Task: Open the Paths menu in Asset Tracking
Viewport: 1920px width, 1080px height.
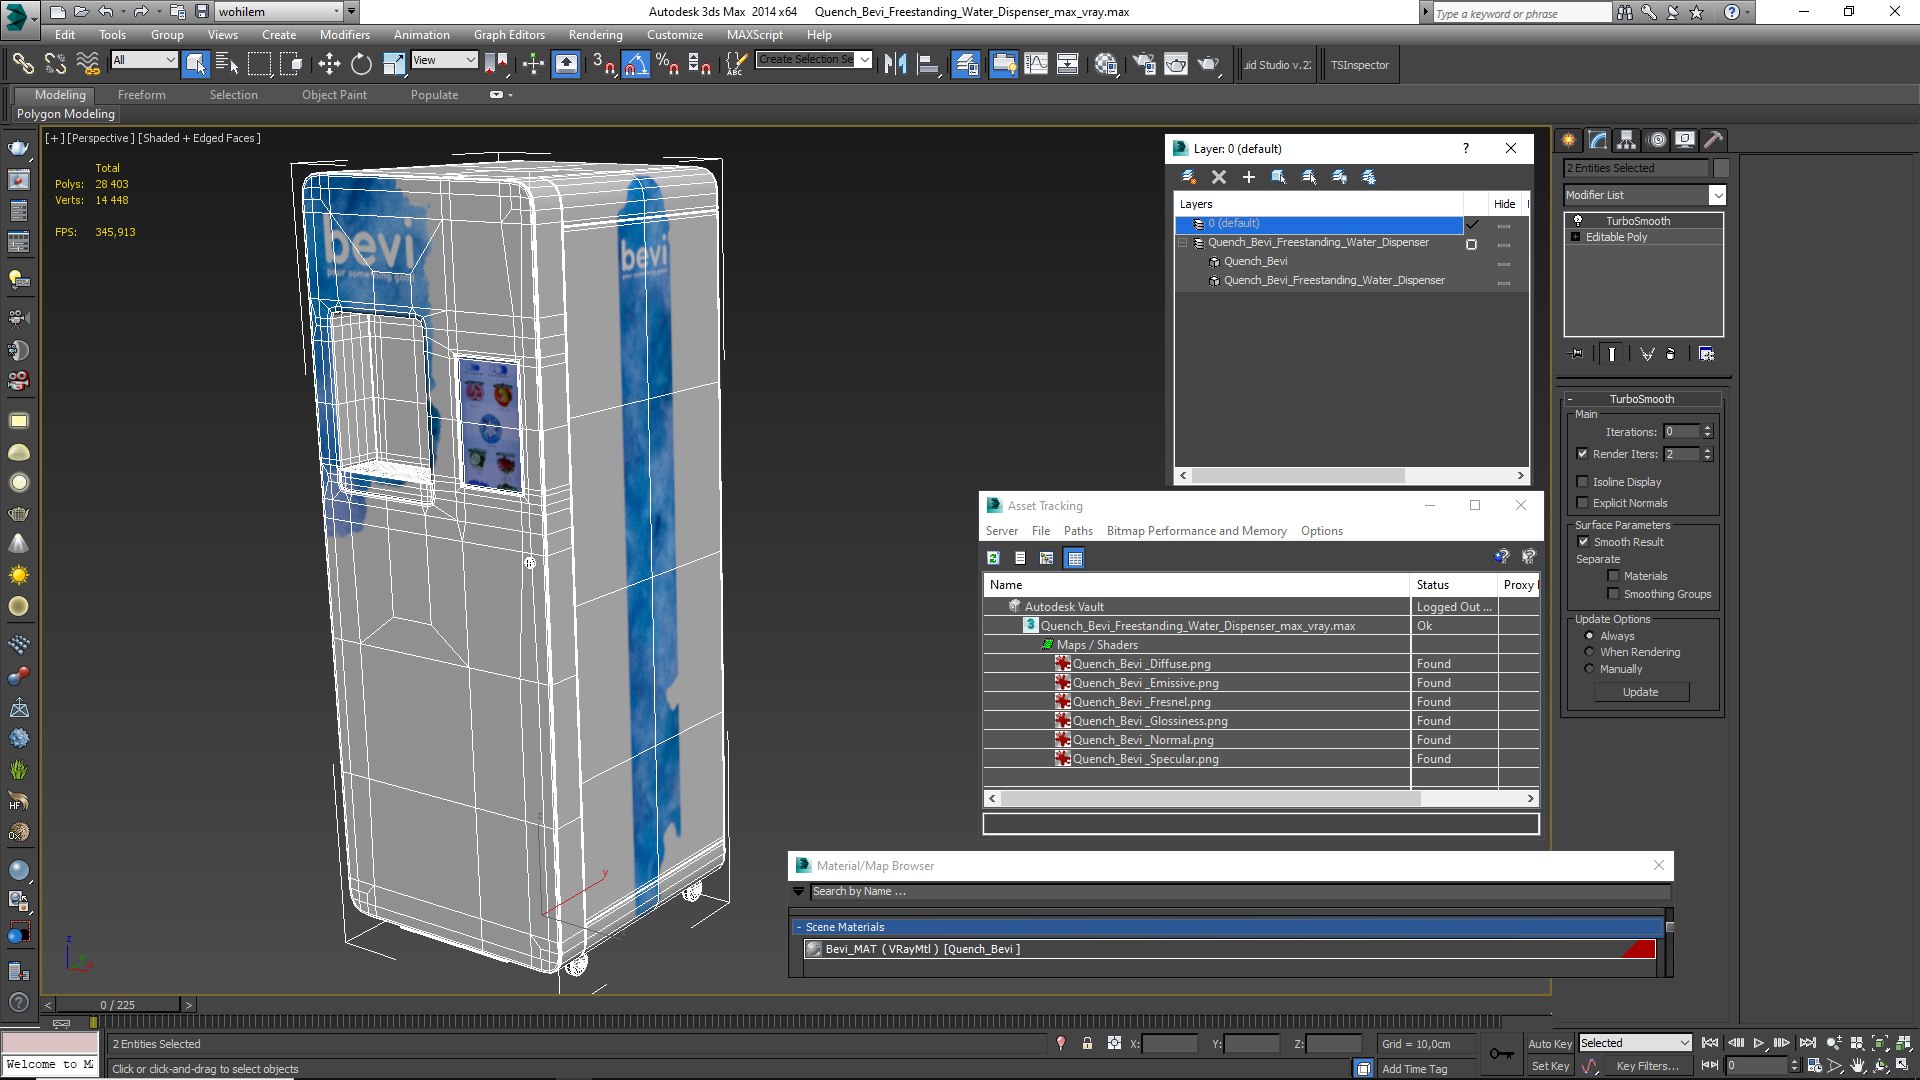Action: [1078, 531]
